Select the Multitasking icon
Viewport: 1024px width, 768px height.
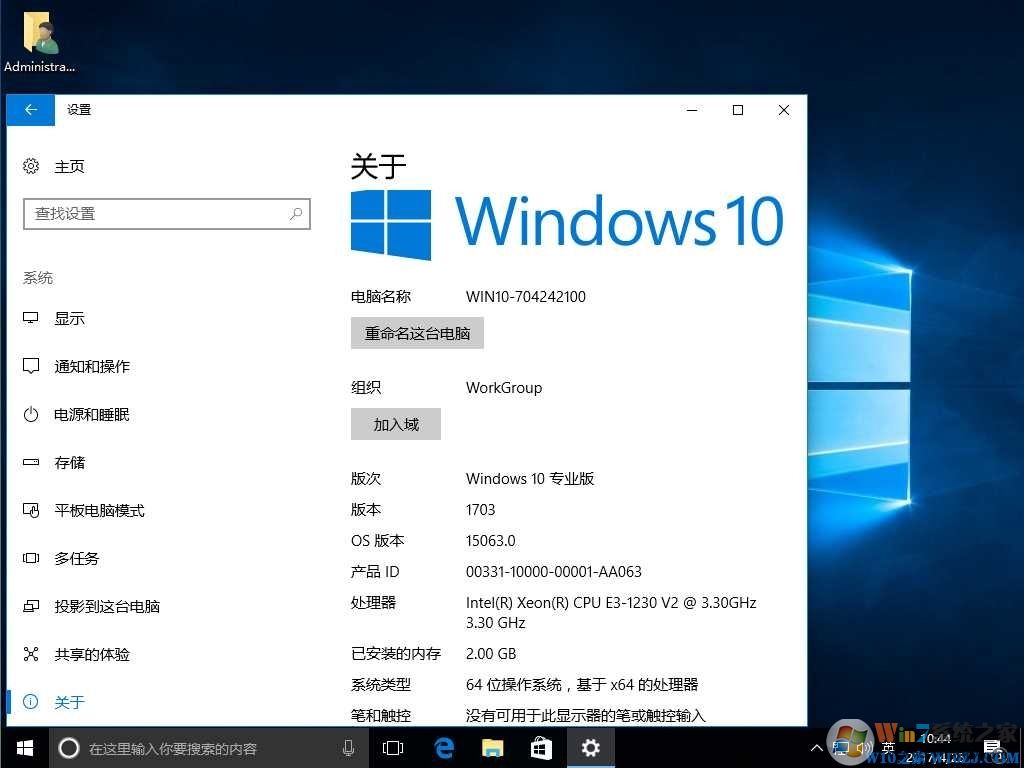31,558
